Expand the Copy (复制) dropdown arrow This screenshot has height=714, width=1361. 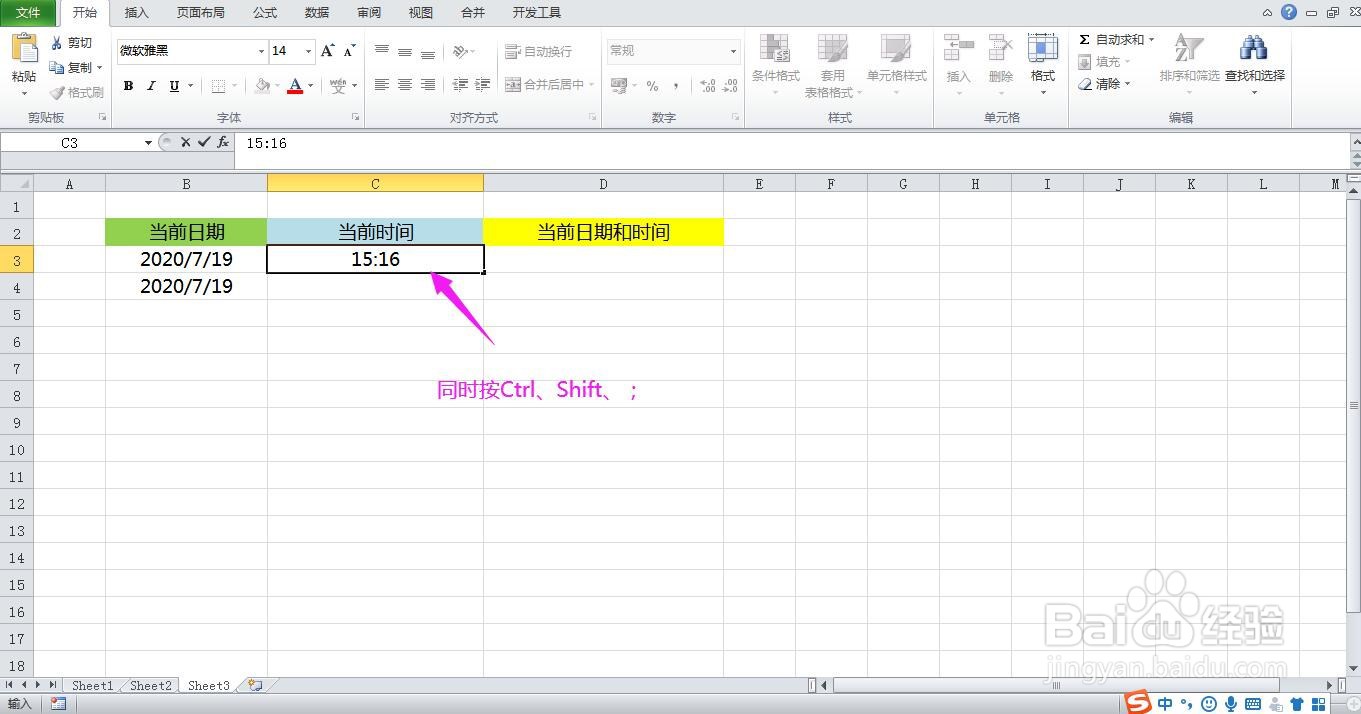point(100,68)
